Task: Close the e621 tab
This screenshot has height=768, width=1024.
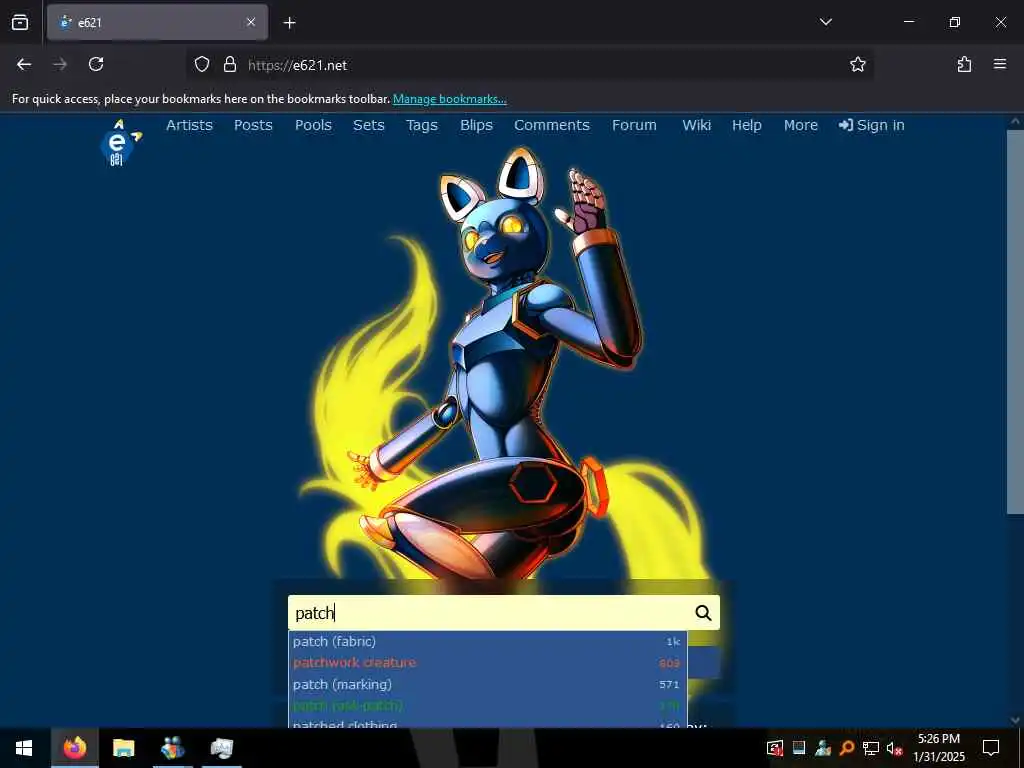Action: [251, 22]
